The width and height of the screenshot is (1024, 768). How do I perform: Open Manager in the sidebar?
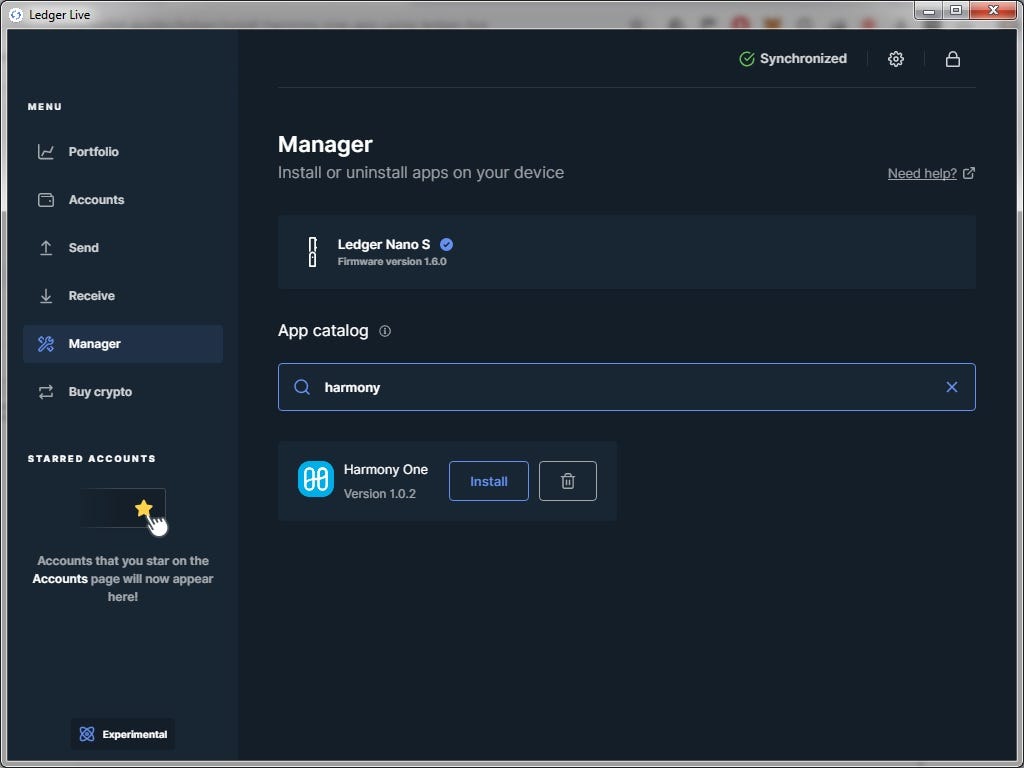(x=123, y=344)
